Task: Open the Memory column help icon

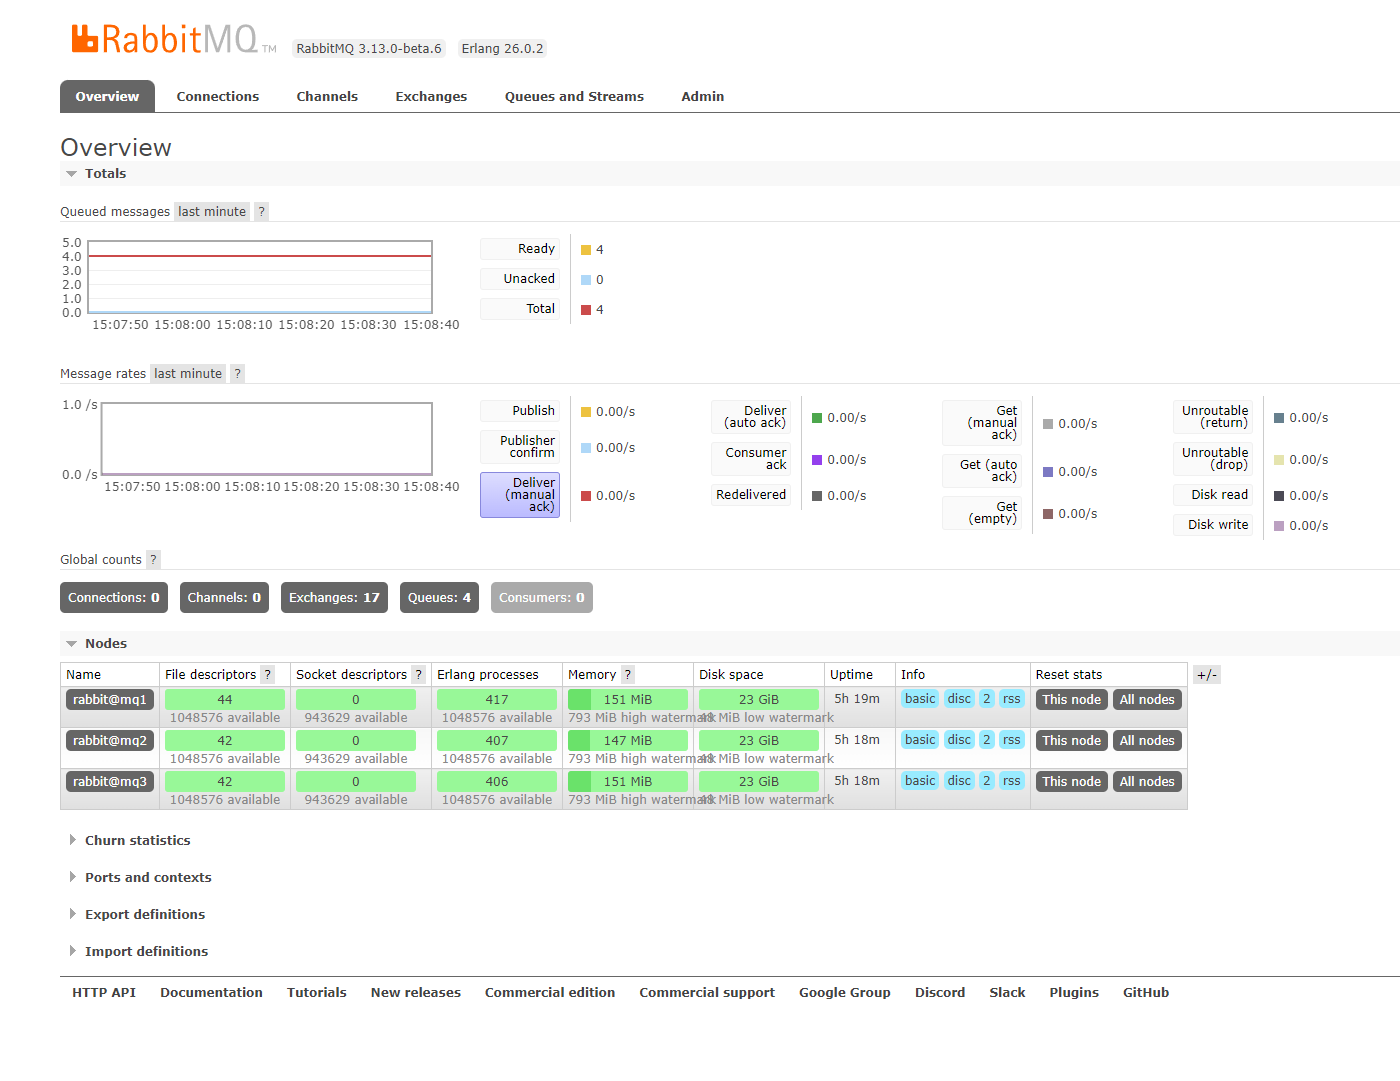Action: (x=627, y=675)
